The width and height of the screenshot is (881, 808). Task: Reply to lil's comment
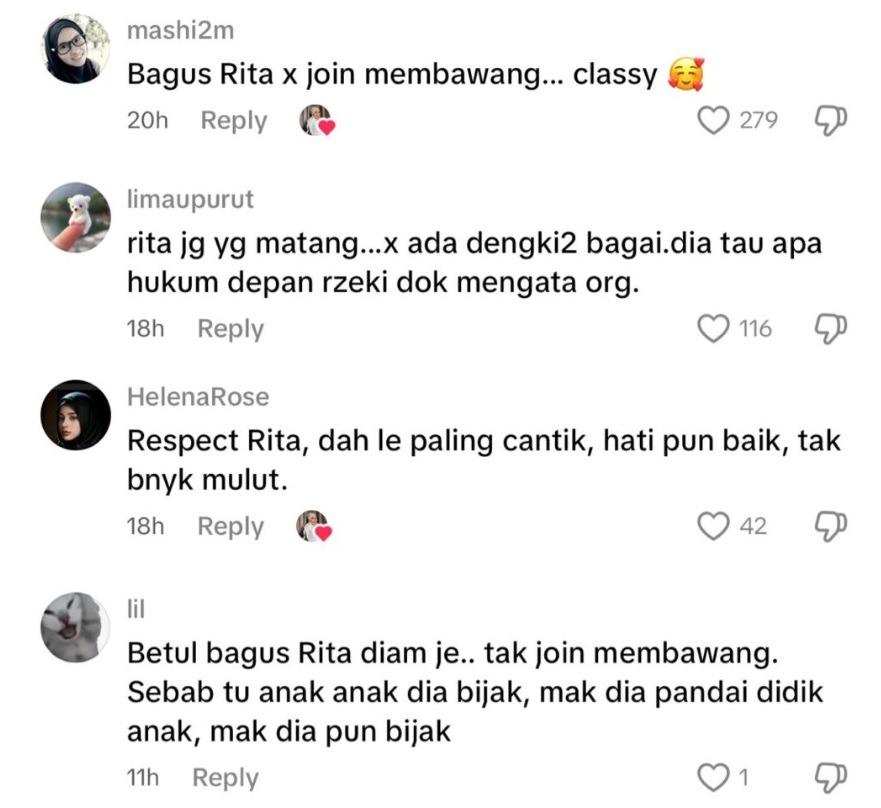(x=225, y=778)
